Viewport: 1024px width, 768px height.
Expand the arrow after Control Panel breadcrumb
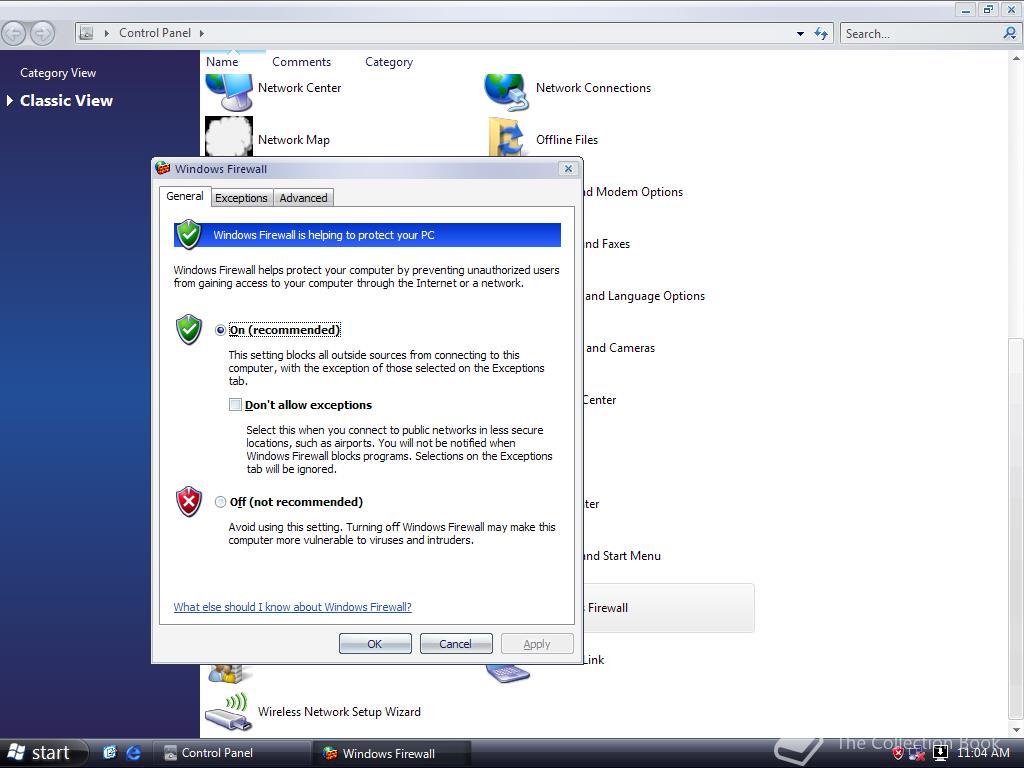[x=202, y=33]
